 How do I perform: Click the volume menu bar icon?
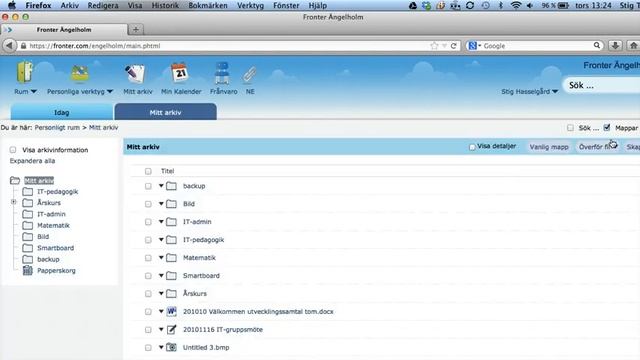(x=530, y=5)
